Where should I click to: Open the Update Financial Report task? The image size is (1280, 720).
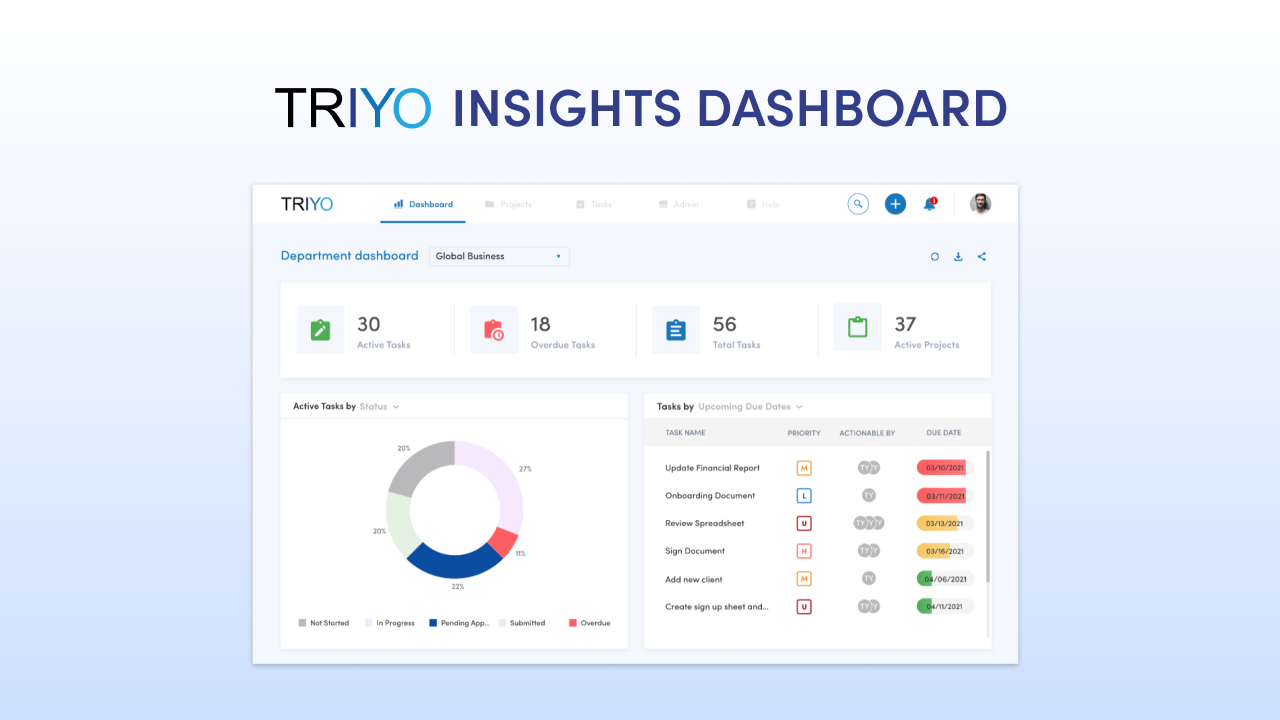[713, 468]
